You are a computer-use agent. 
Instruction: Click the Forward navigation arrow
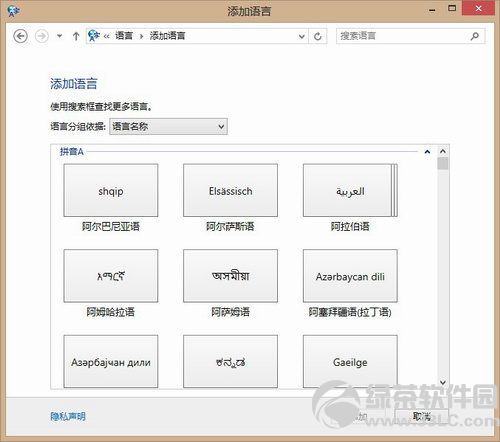42,36
